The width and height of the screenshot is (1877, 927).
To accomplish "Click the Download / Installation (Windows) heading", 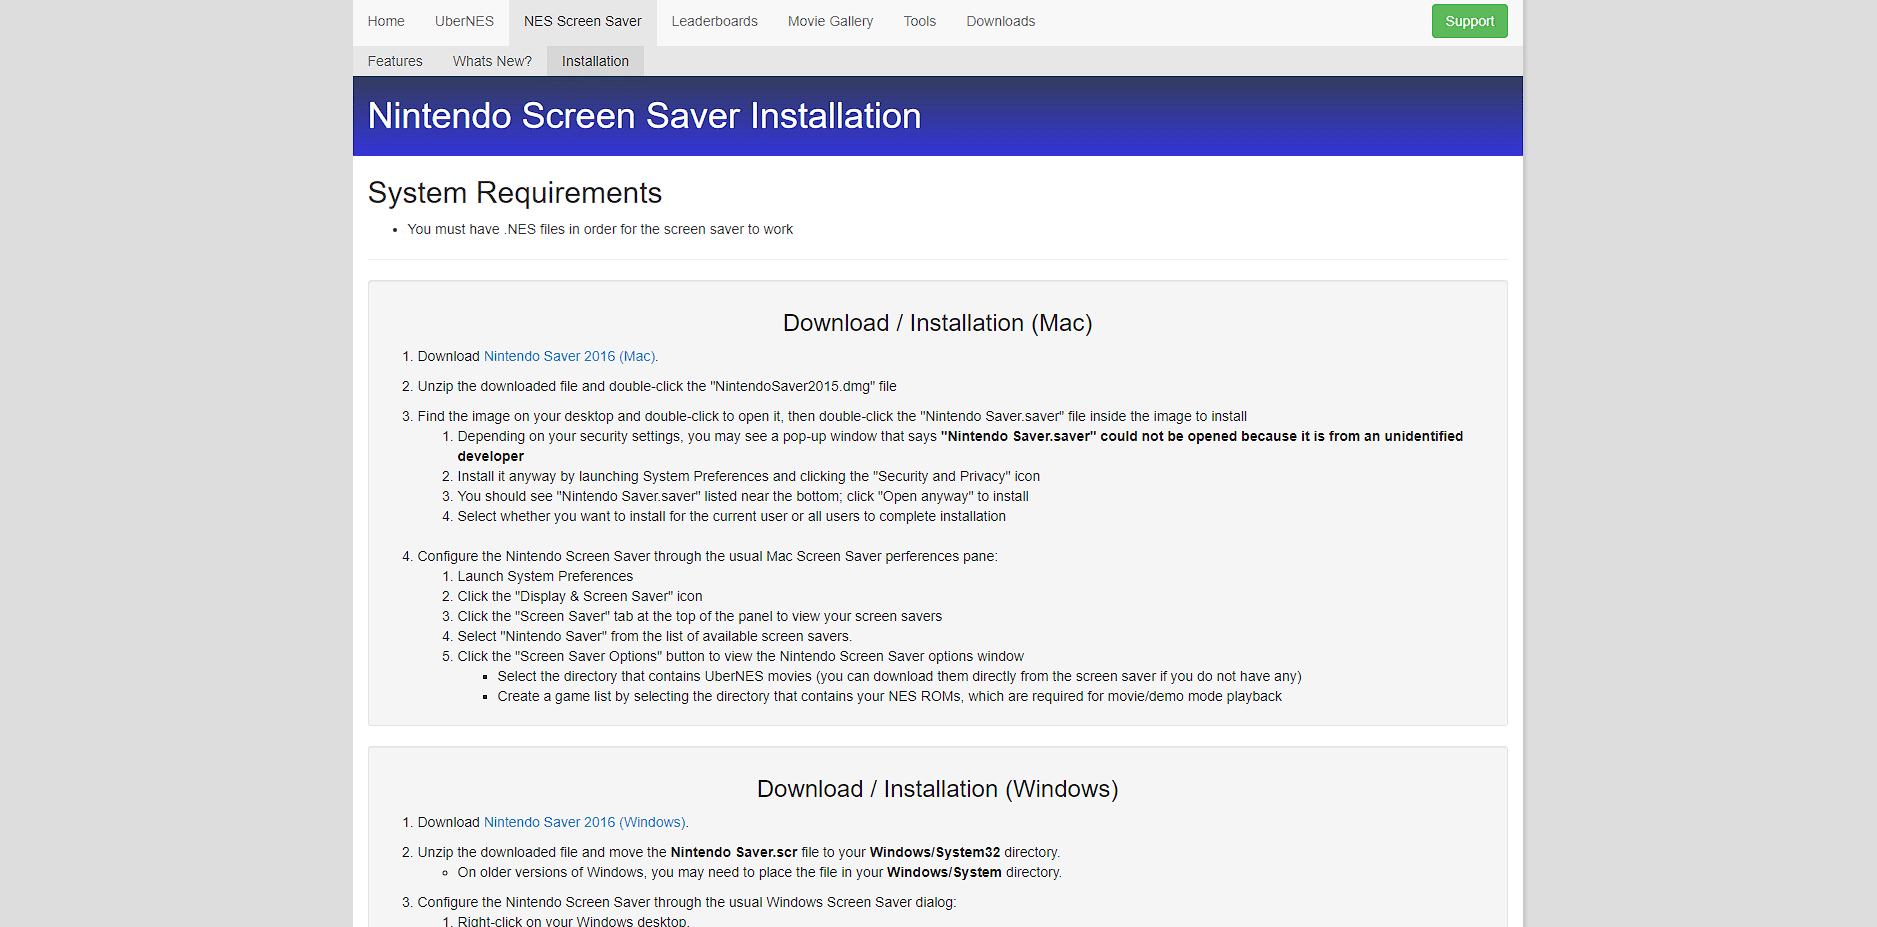I will click(x=937, y=789).
